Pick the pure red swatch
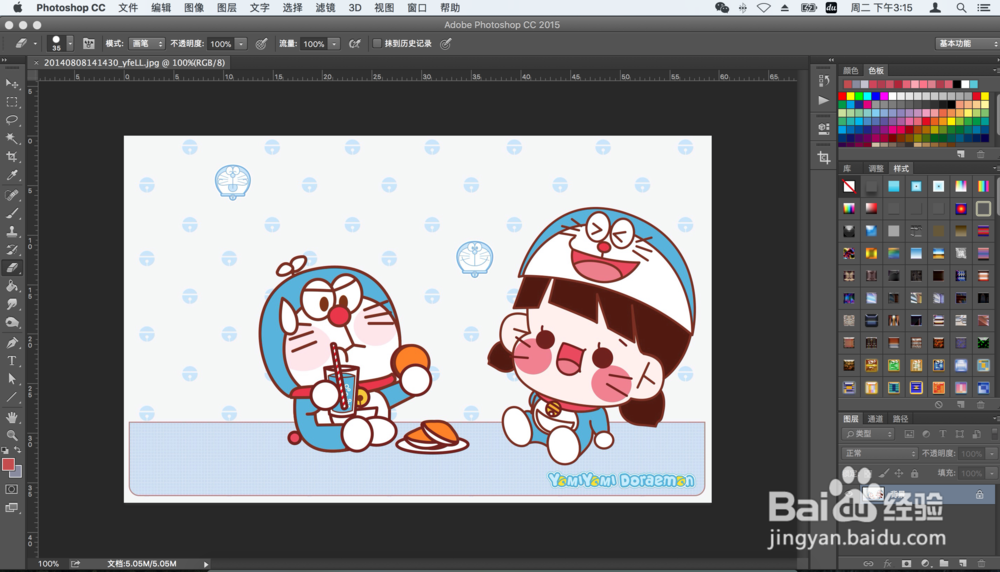The height and width of the screenshot is (572, 1000). [842, 96]
